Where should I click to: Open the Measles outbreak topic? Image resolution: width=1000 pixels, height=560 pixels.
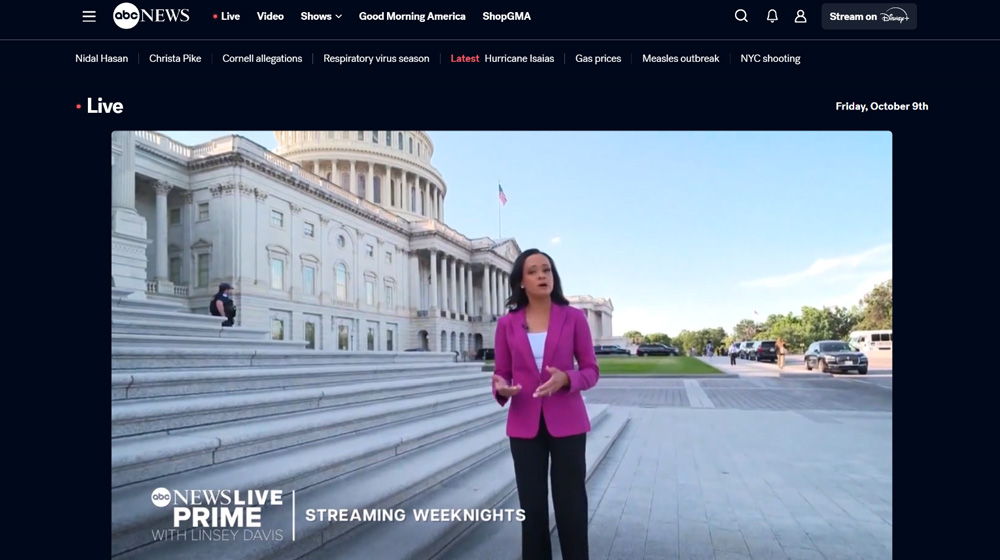pos(680,59)
